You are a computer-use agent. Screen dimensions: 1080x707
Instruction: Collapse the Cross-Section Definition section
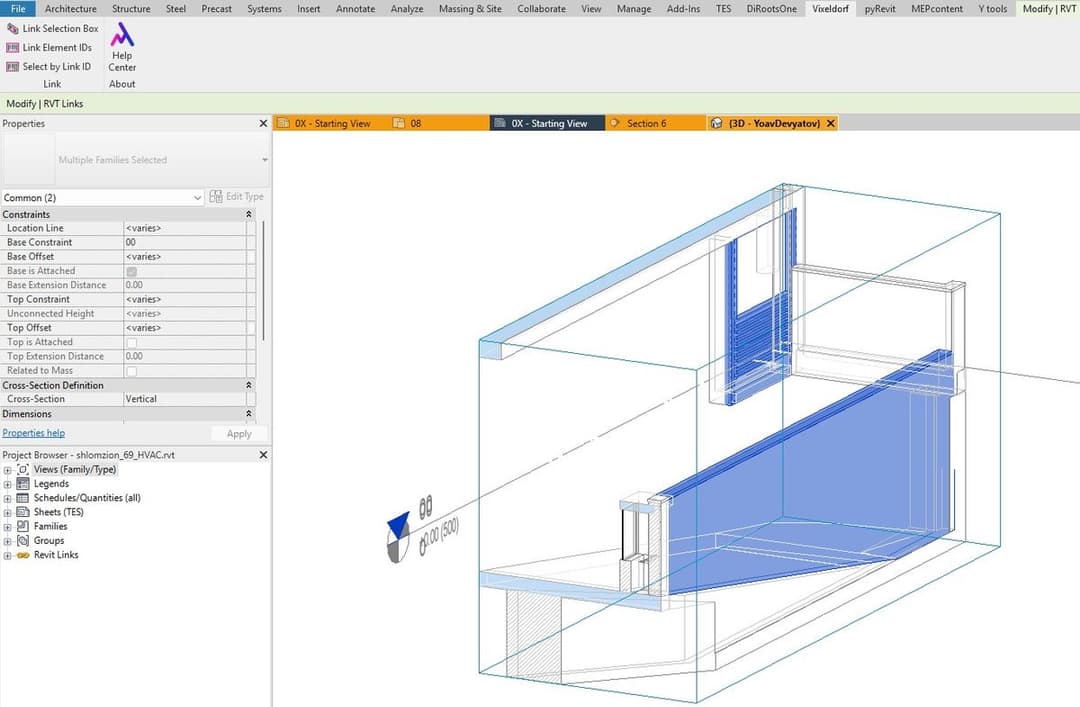pyautogui.click(x=249, y=385)
